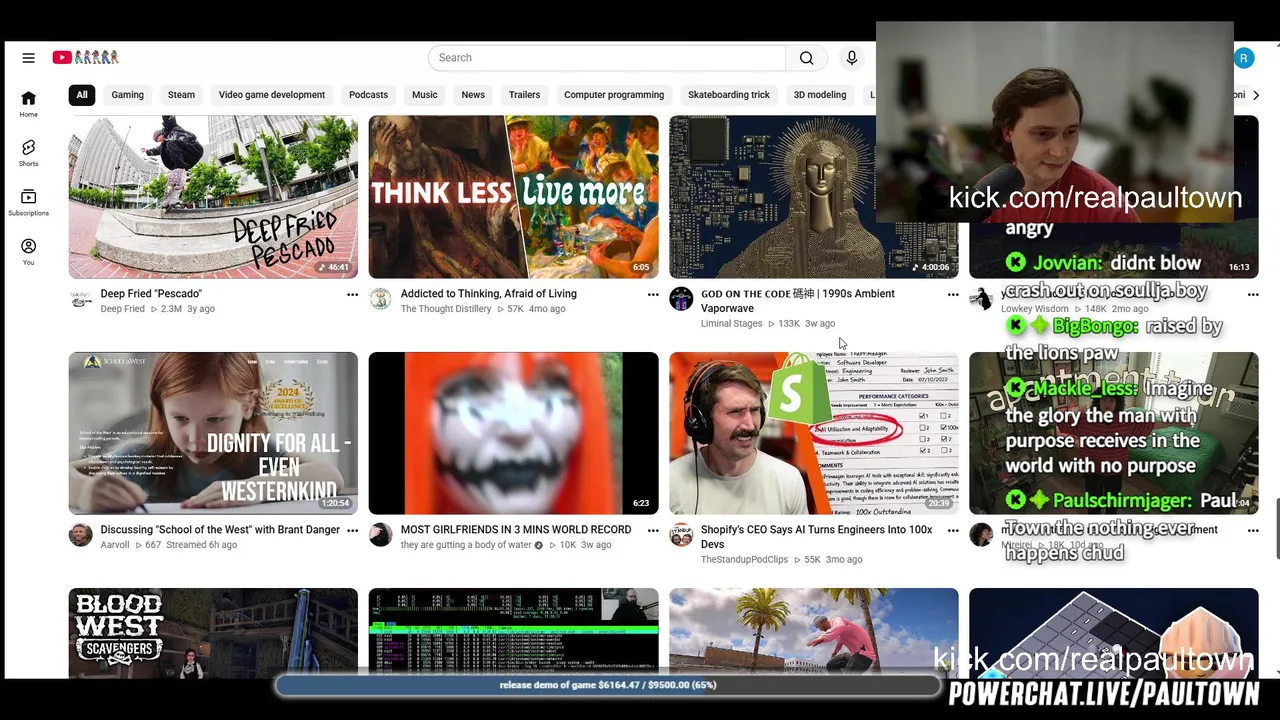The height and width of the screenshot is (720, 1280).
Task: Open options for Addicted to Thinking video
Action: tap(653, 294)
